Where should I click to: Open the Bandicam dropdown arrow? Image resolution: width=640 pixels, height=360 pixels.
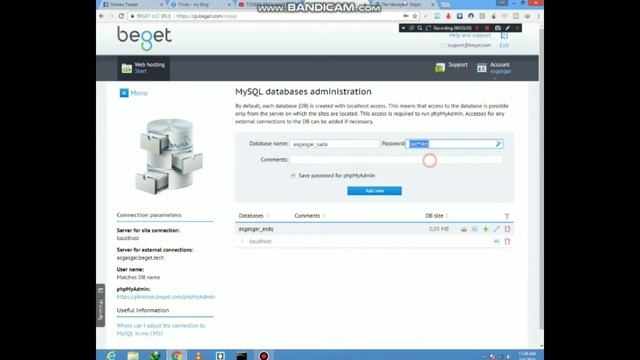pyautogui.click(x=403, y=28)
